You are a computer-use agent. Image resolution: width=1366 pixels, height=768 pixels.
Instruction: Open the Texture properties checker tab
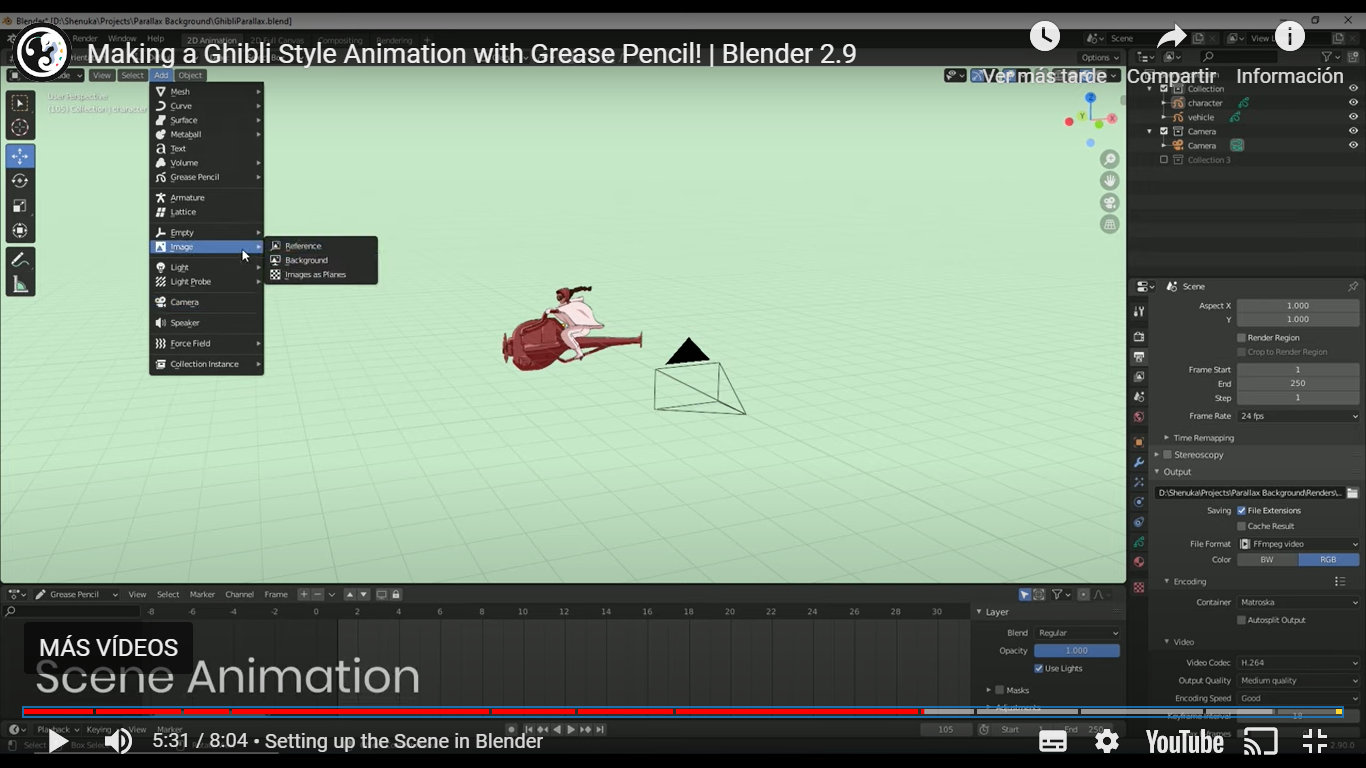[1139, 587]
